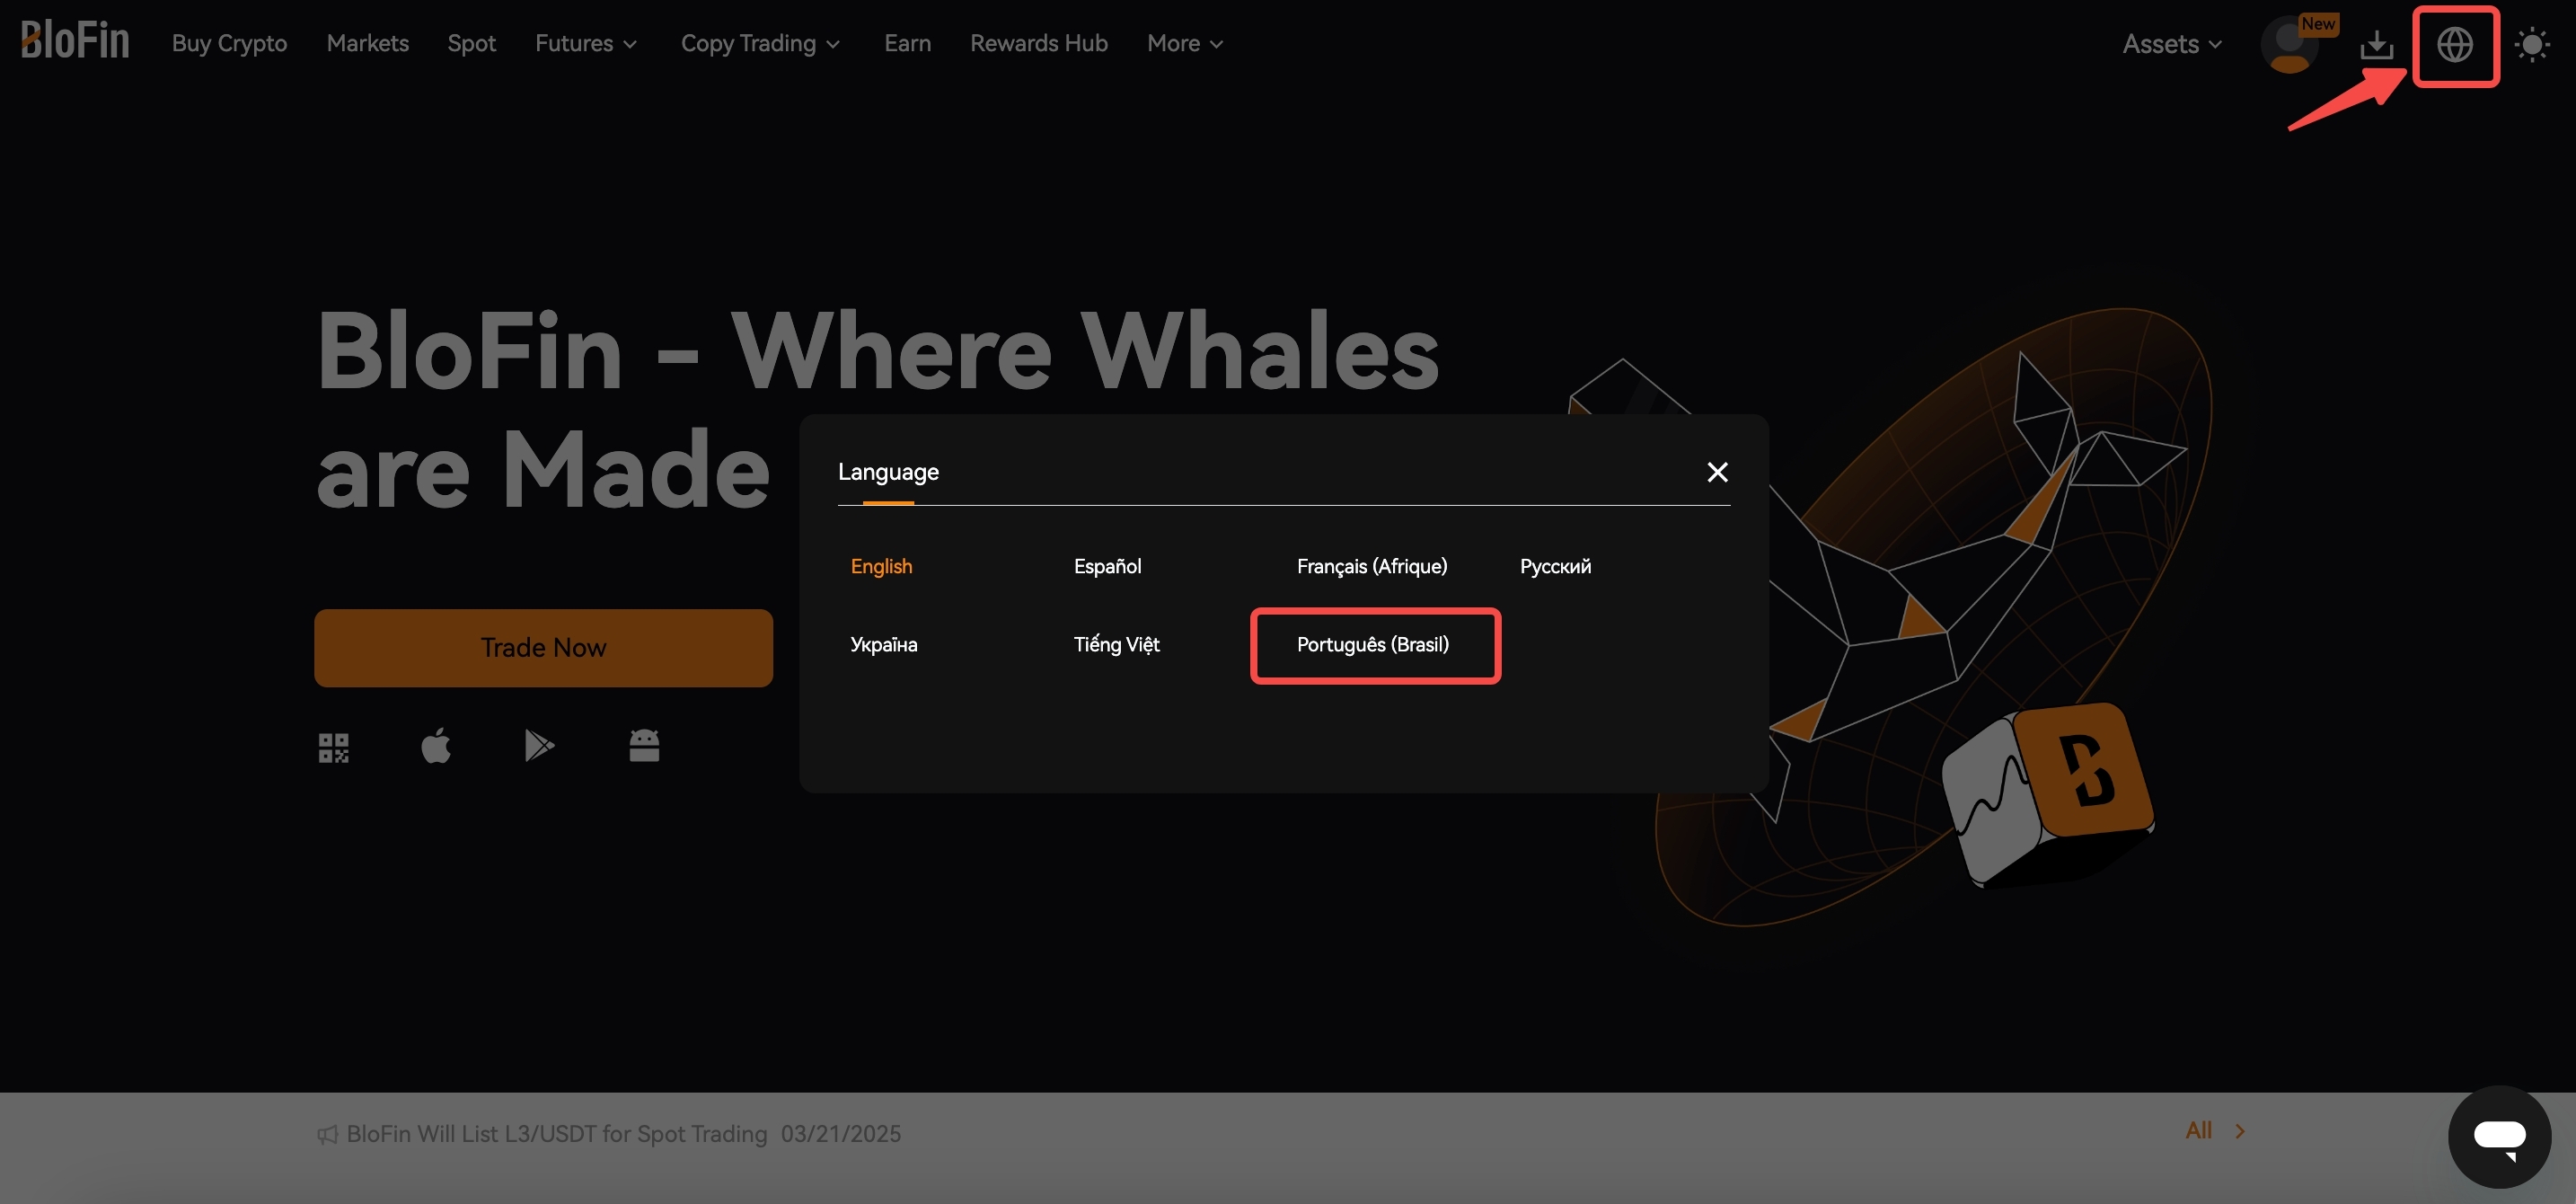Open the globe language selector icon
The image size is (2576, 1204).
tap(2455, 44)
